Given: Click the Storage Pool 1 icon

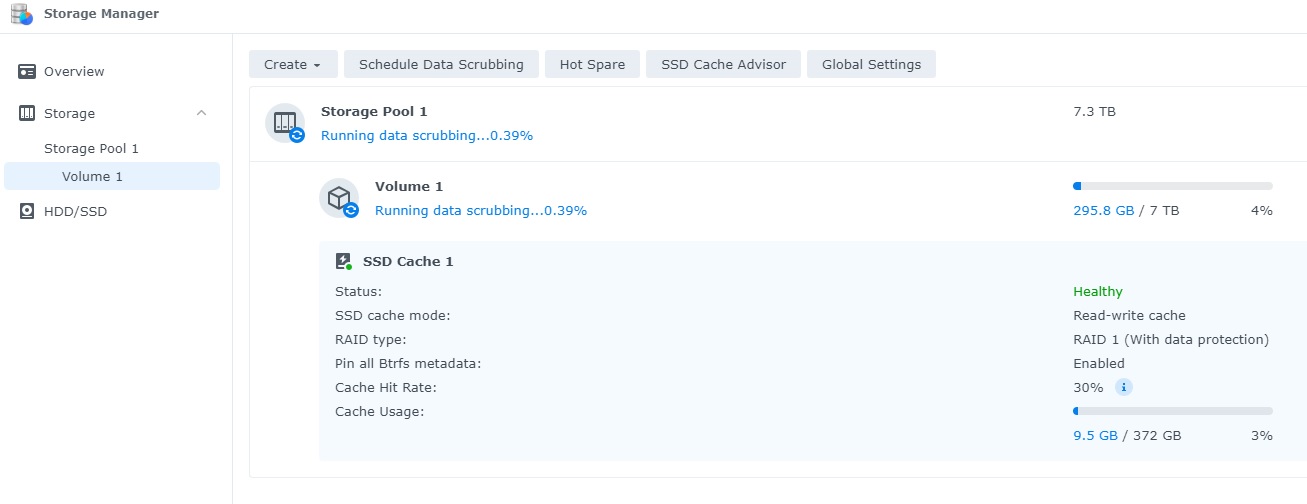Looking at the screenshot, I should click(x=285, y=123).
